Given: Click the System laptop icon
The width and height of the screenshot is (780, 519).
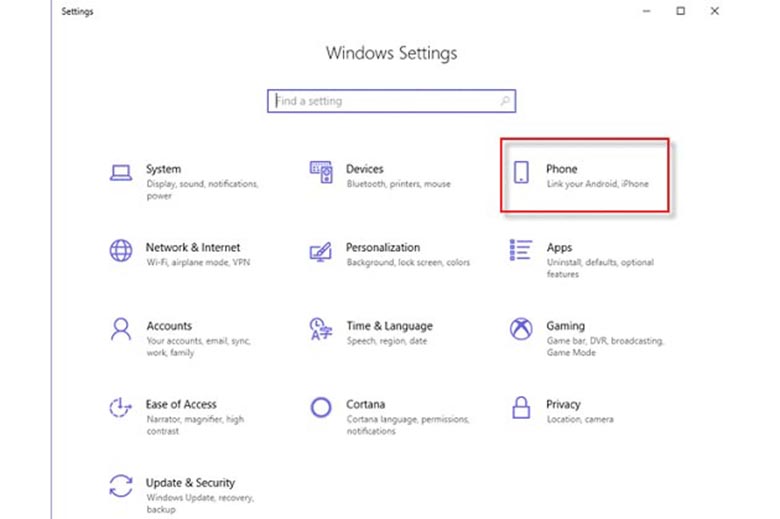Looking at the screenshot, I should [121, 172].
